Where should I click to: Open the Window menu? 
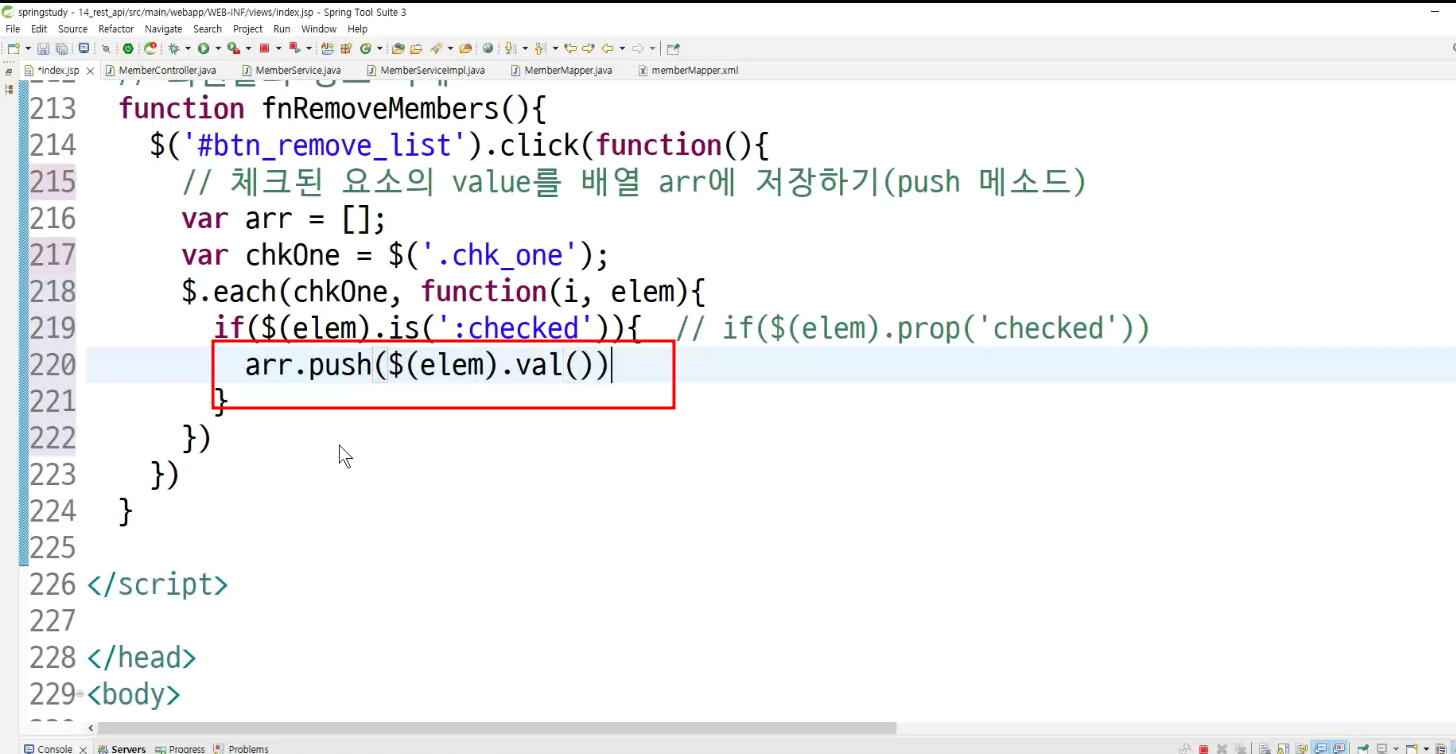(319, 29)
